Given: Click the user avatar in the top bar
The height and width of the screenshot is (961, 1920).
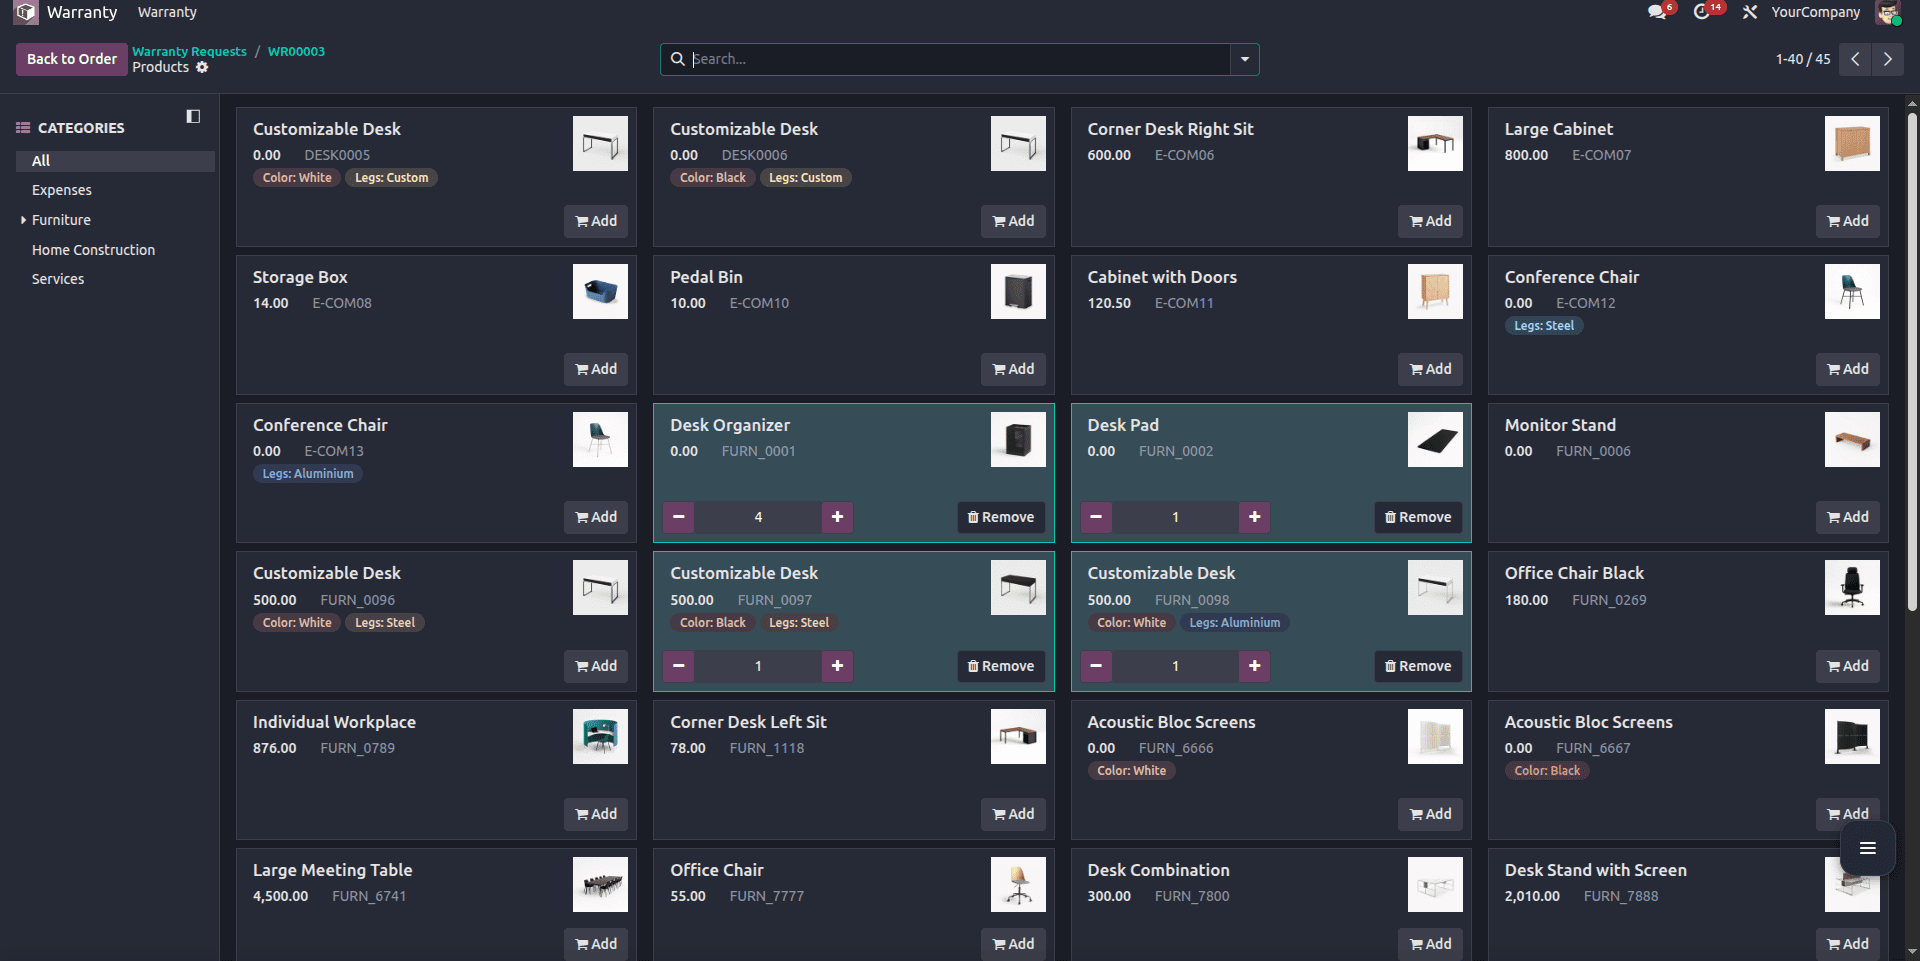Looking at the screenshot, I should pyautogui.click(x=1891, y=13).
